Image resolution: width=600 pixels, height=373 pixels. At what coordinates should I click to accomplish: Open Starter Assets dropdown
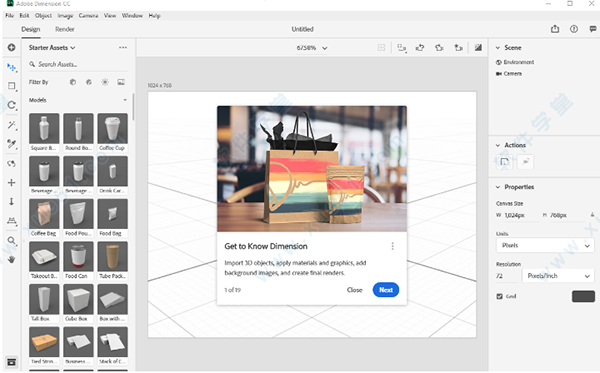52,47
